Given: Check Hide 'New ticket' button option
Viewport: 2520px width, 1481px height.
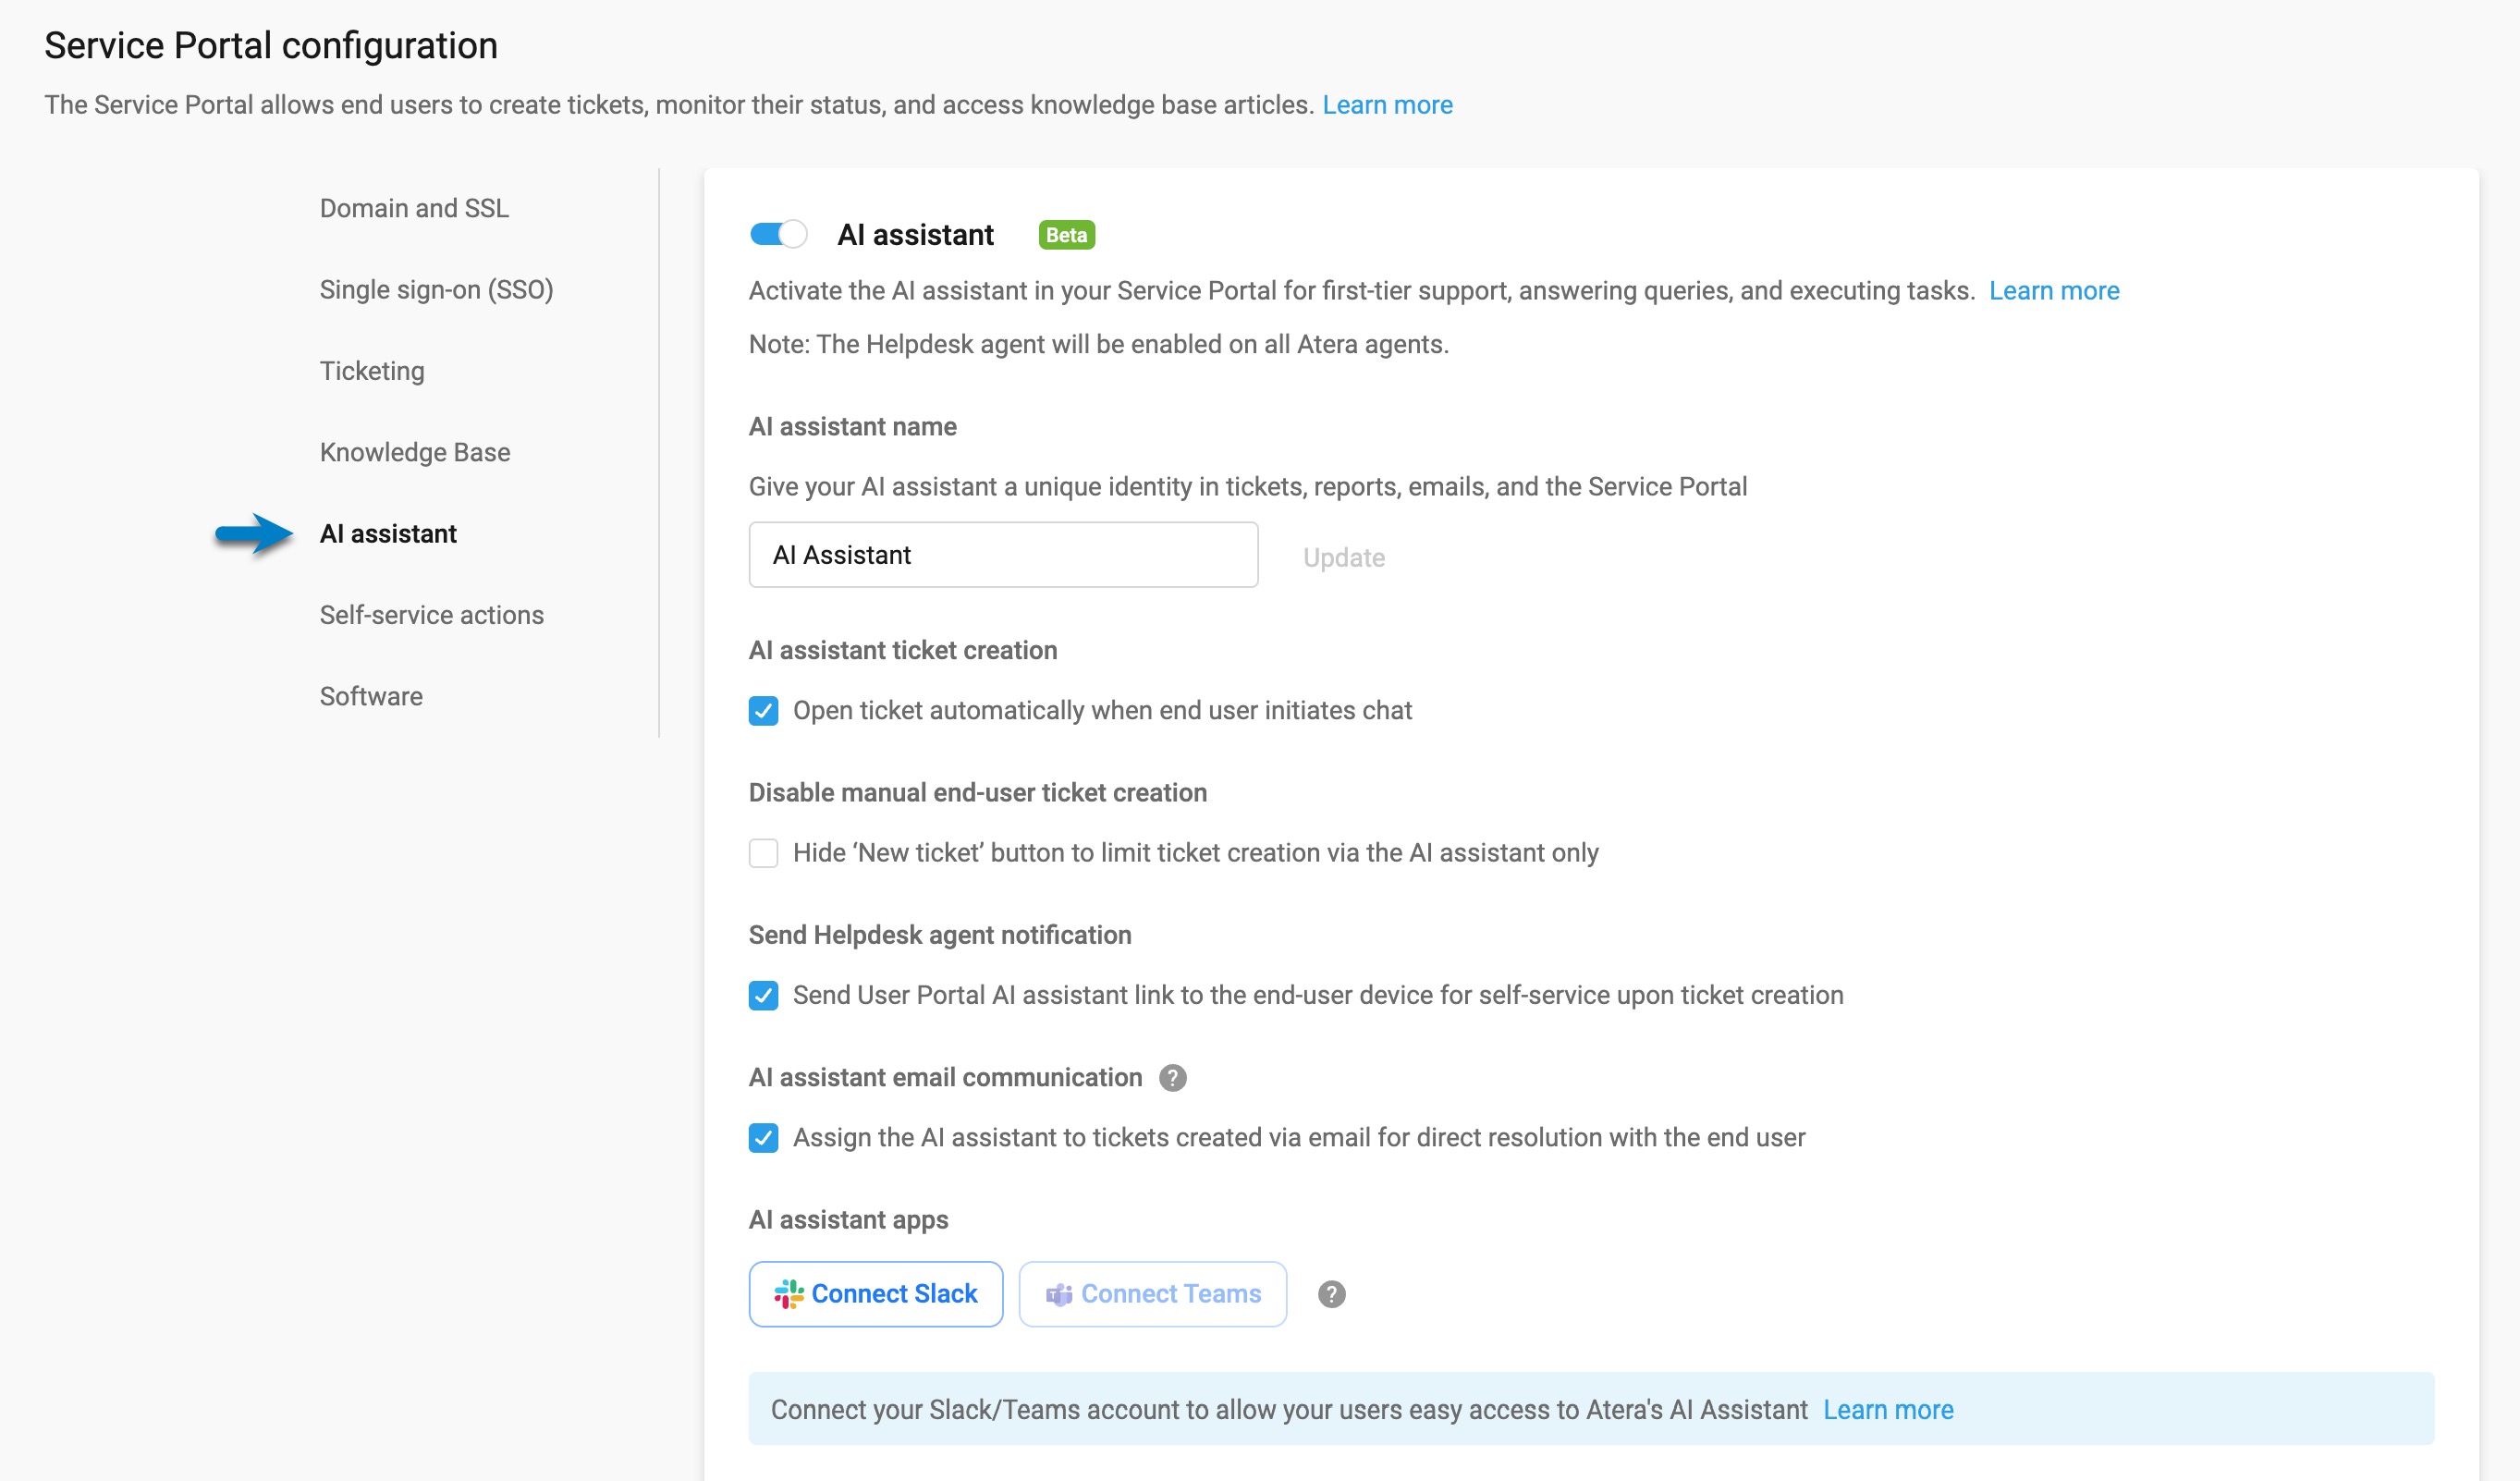Looking at the screenshot, I should coord(763,853).
